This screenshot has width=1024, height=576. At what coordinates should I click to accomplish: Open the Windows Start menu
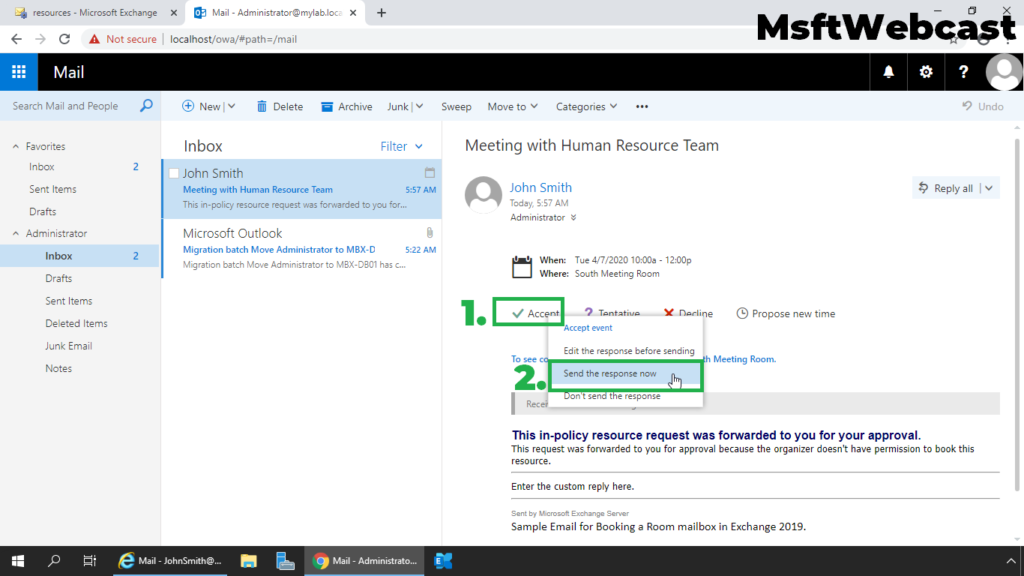click(18, 561)
